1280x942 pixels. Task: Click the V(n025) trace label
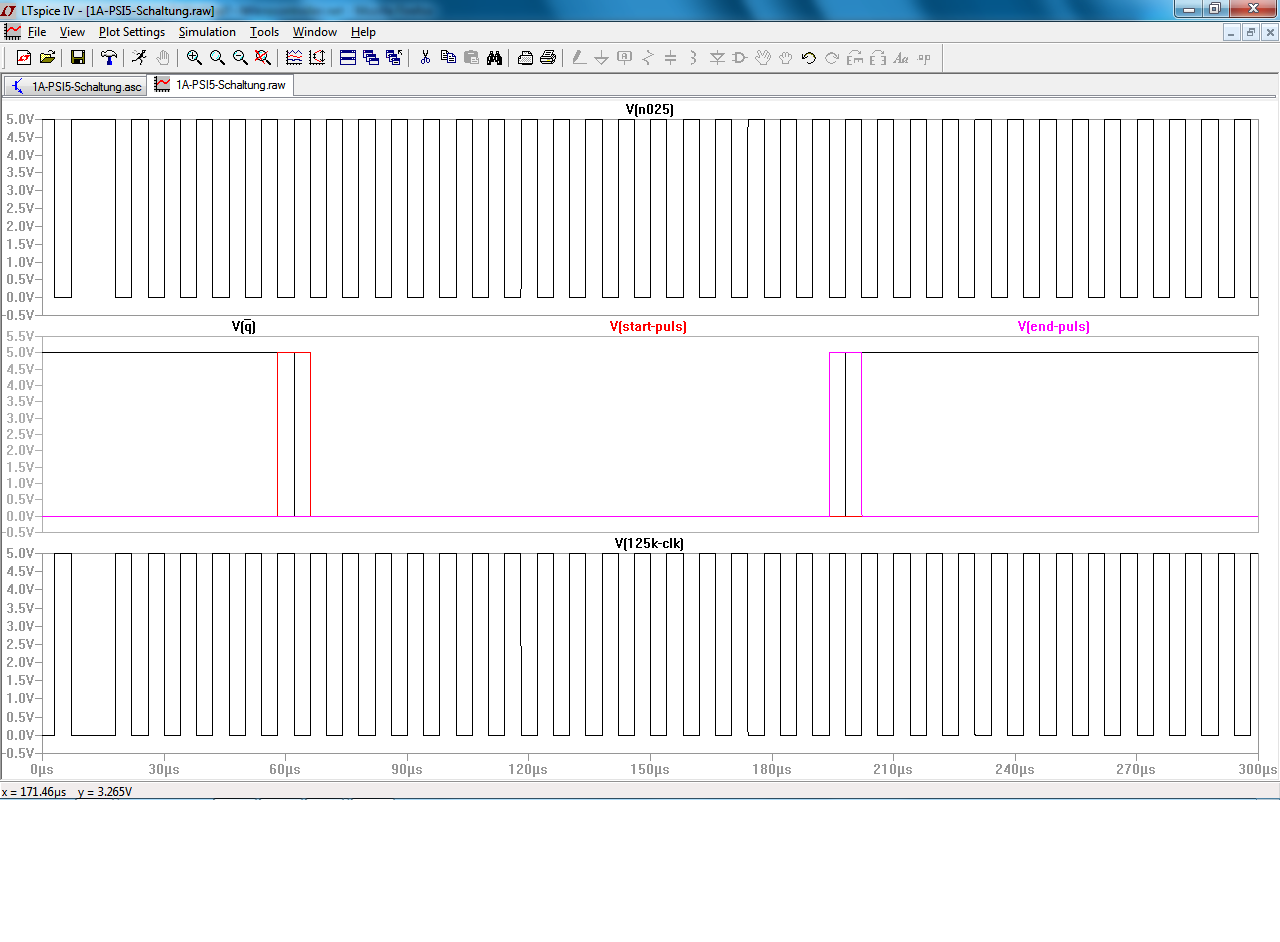point(650,109)
